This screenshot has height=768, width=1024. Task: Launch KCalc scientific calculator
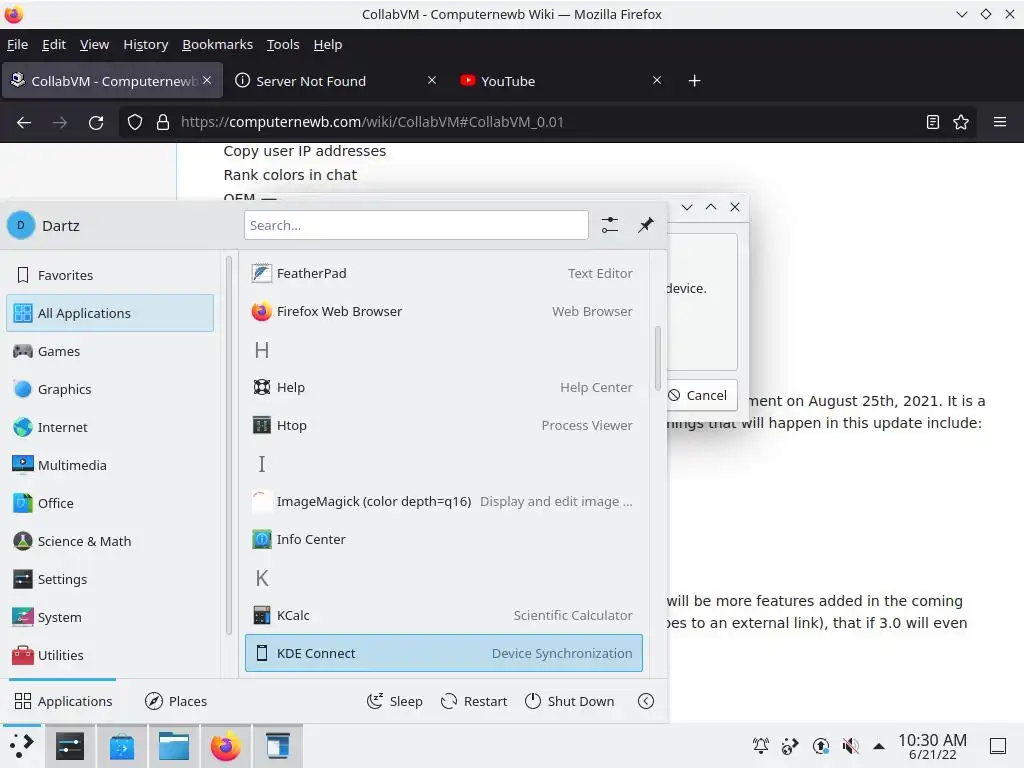[443, 615]
